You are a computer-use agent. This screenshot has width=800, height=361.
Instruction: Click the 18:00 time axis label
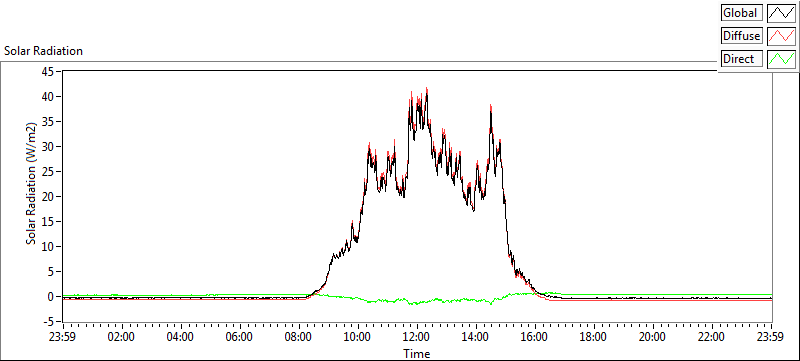click(x=594, y=337)
